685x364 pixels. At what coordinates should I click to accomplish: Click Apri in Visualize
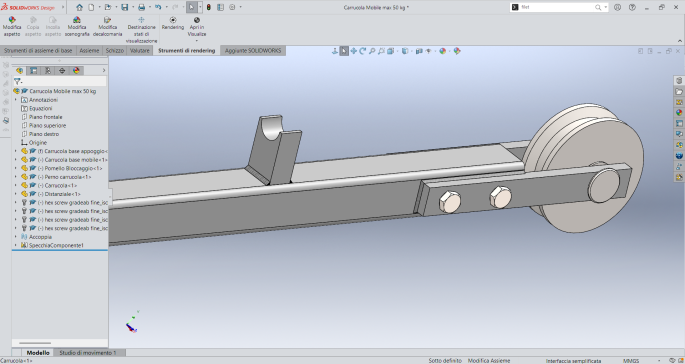(197, 27)
